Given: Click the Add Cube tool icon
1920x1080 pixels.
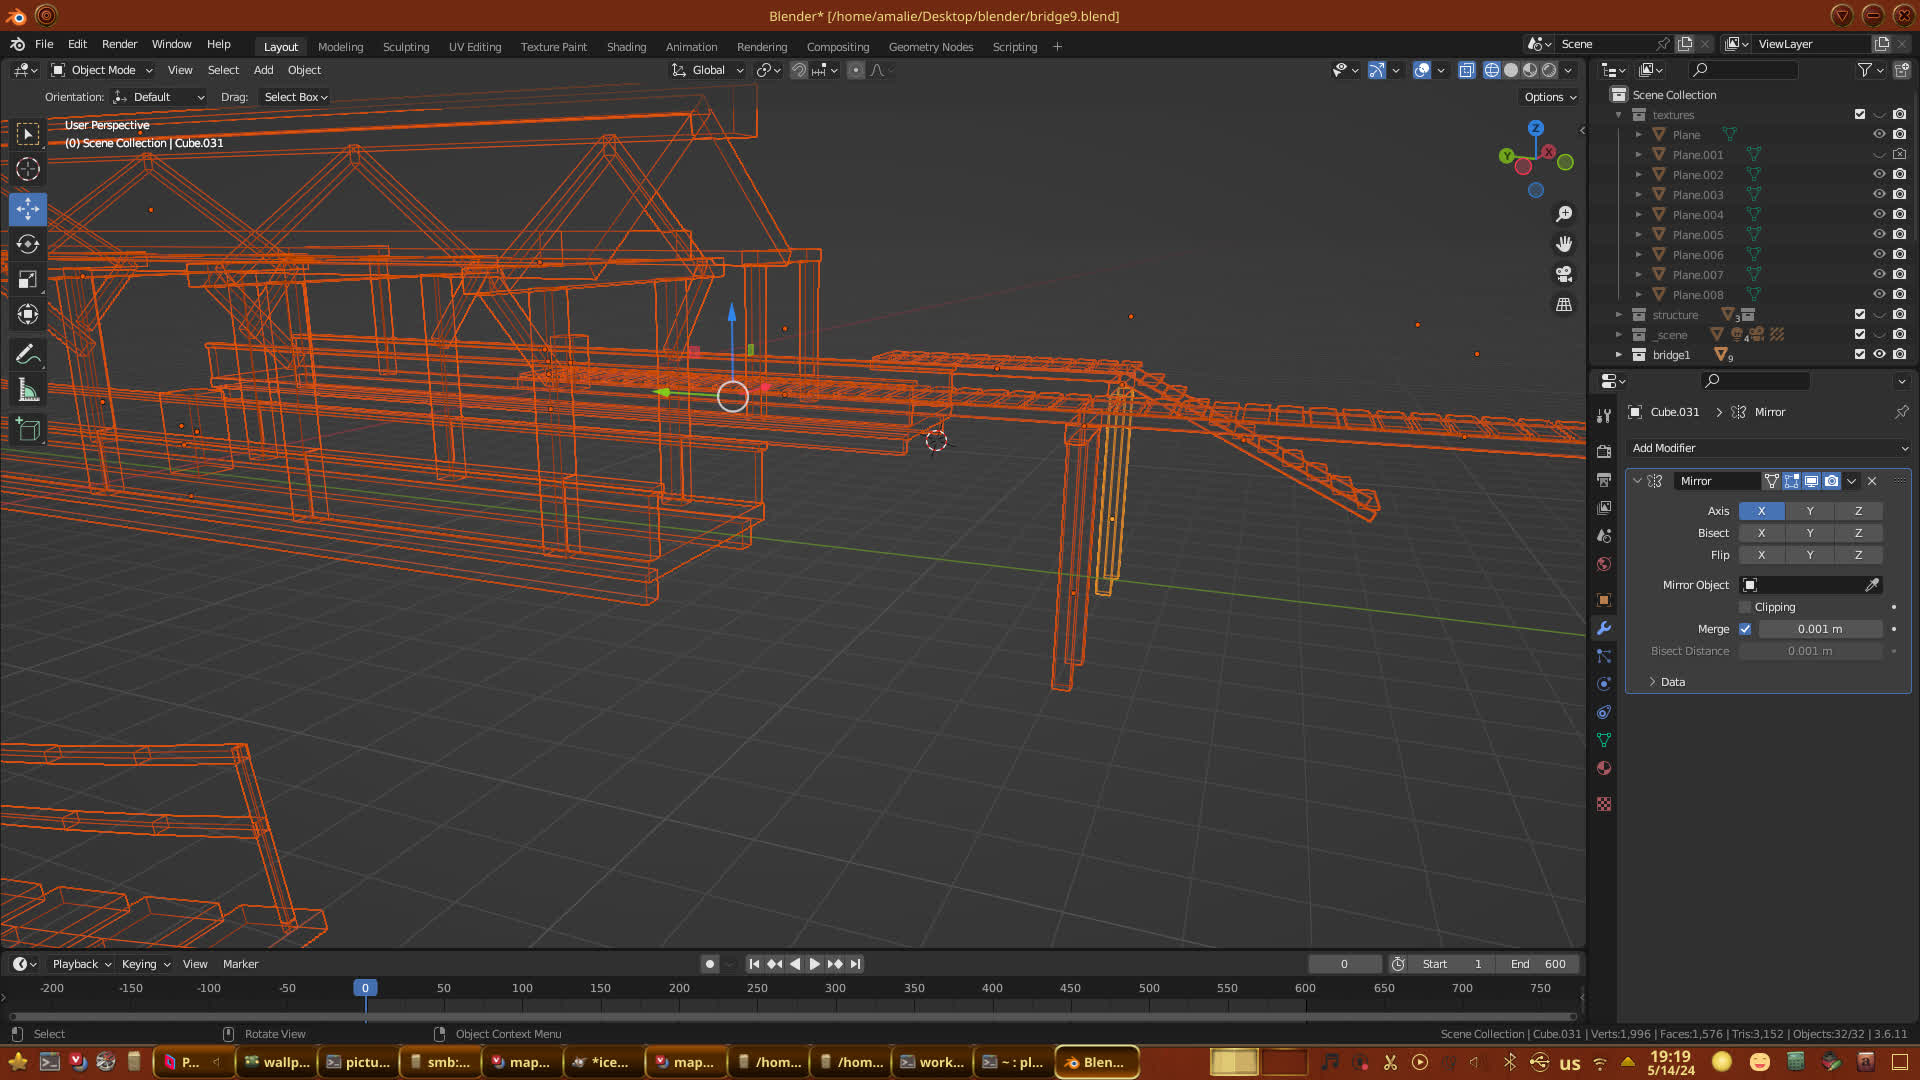Looking at the screenshot, I should pyautogui.click(x=28, y=430).
